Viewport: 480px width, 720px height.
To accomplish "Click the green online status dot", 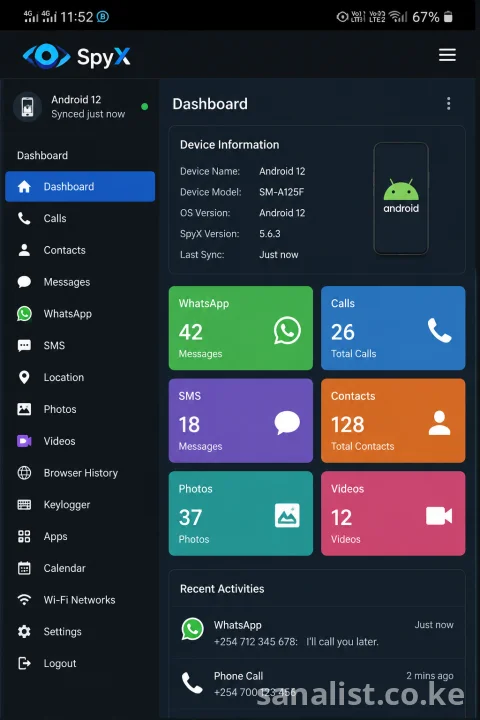I will [x=145, y=107].
